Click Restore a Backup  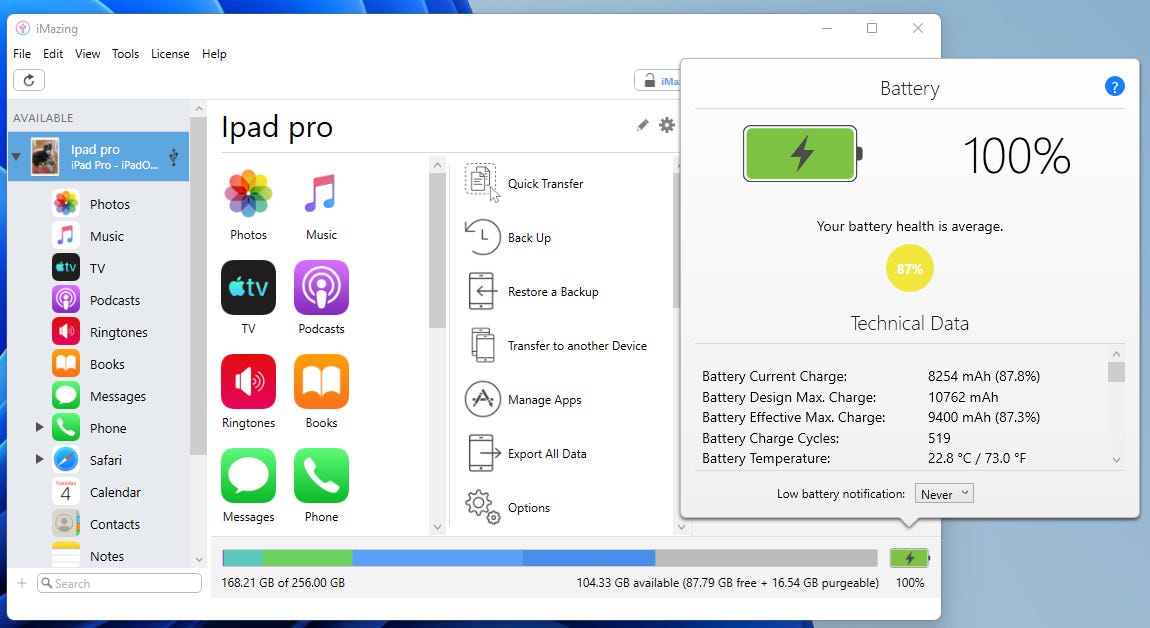click(552, 292)
